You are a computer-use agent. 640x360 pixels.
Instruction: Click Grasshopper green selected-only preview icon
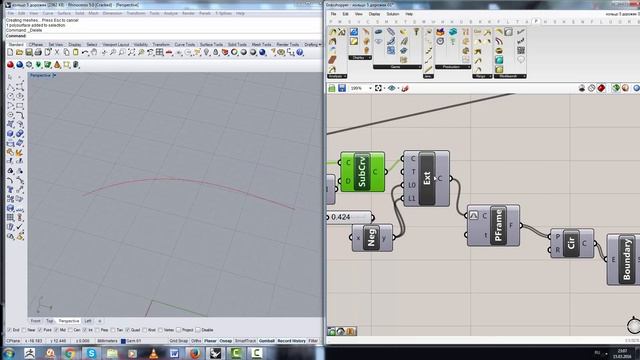pyautogui.click(x=616, y=88)
